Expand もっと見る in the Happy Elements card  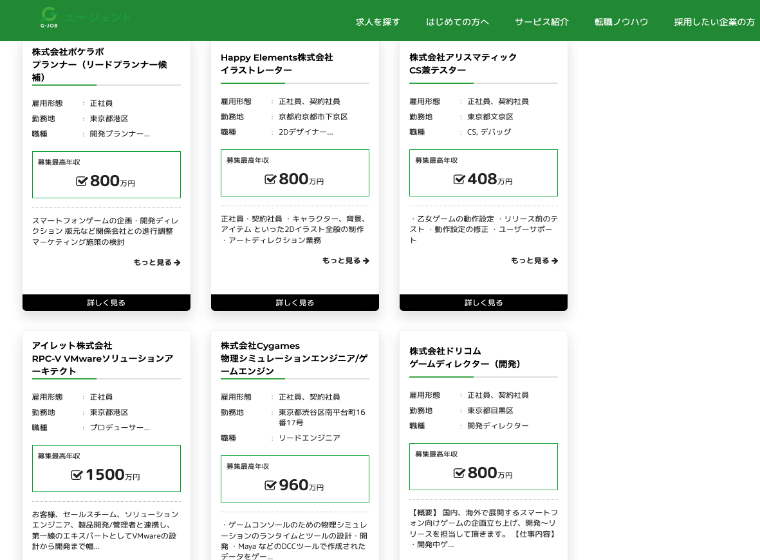346,260
